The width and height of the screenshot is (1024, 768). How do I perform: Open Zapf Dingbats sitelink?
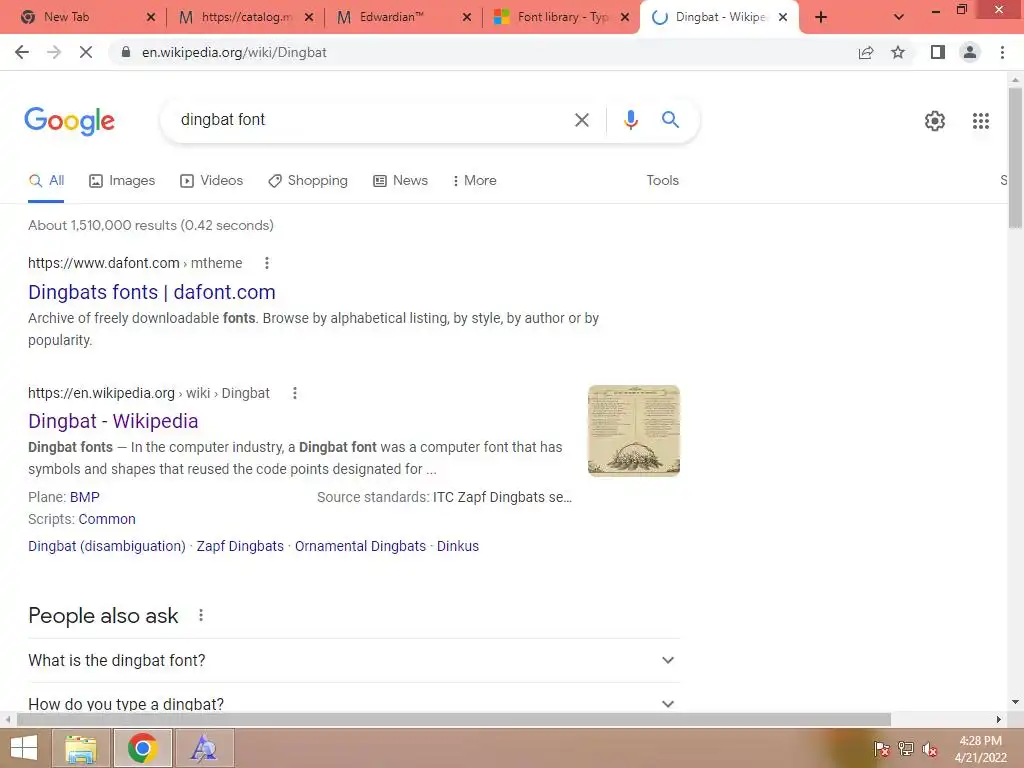coord(240,546)
